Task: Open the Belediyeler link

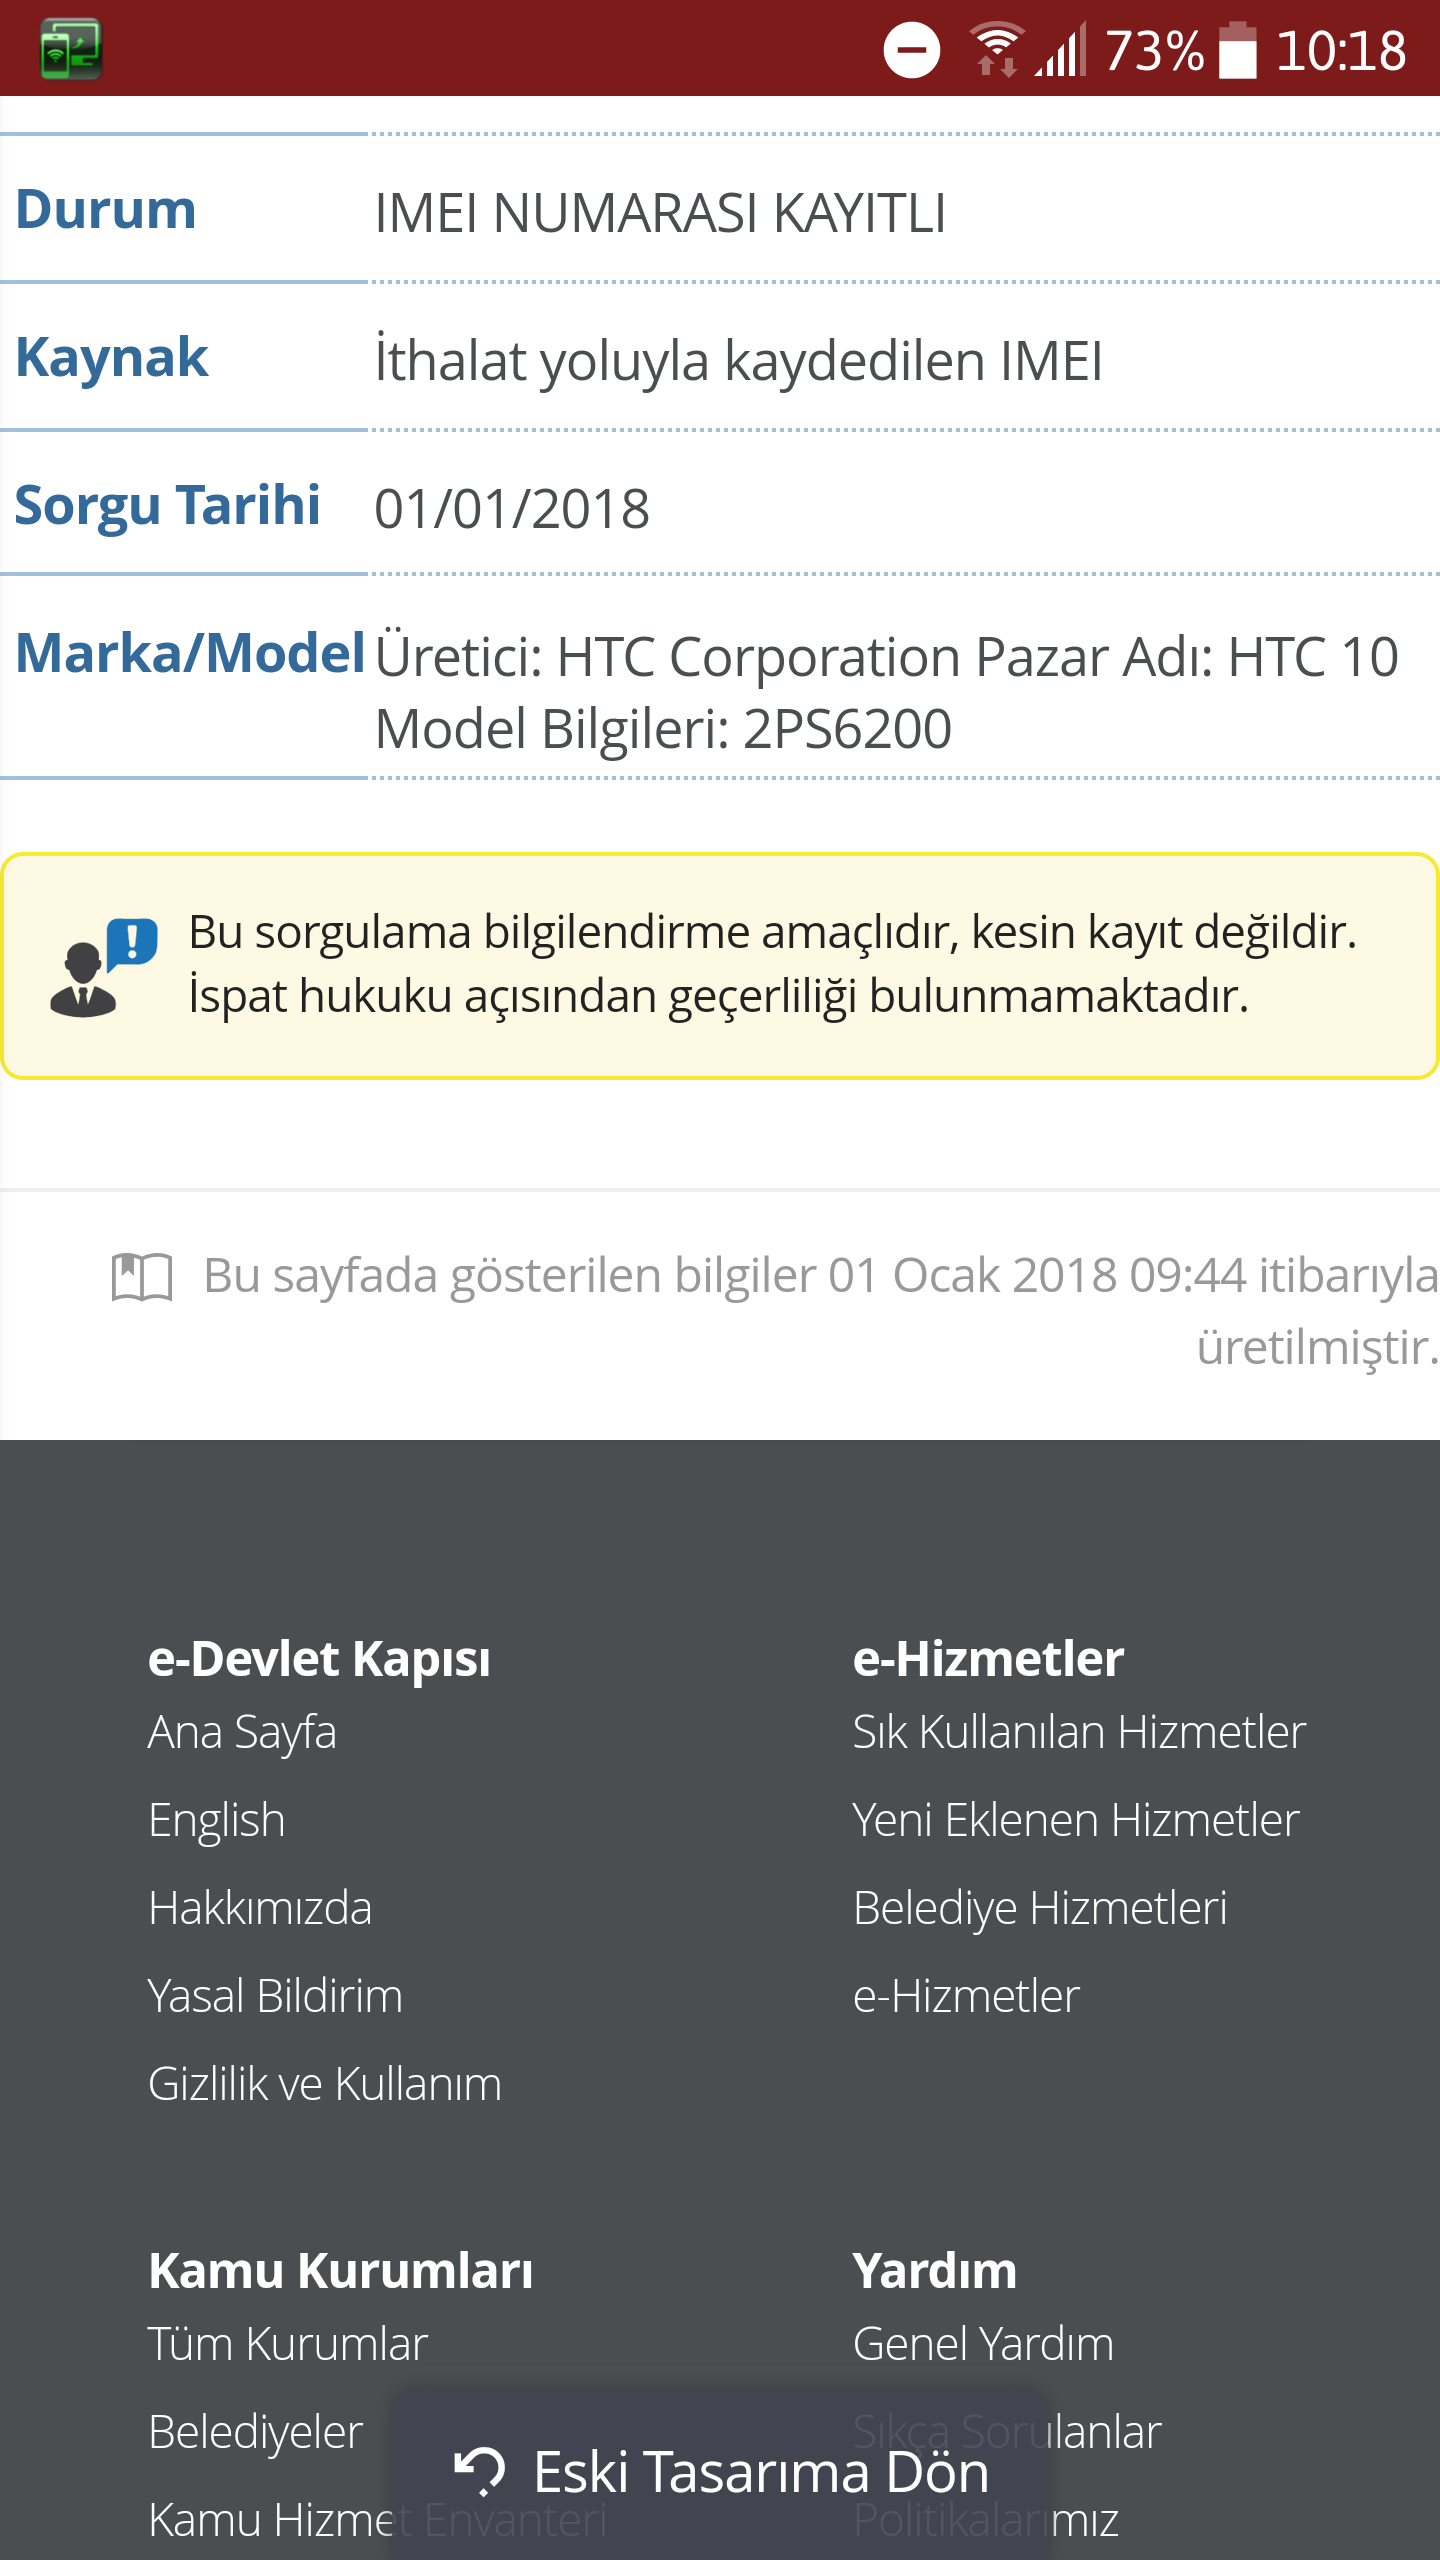Action: tap(255, 2432)
